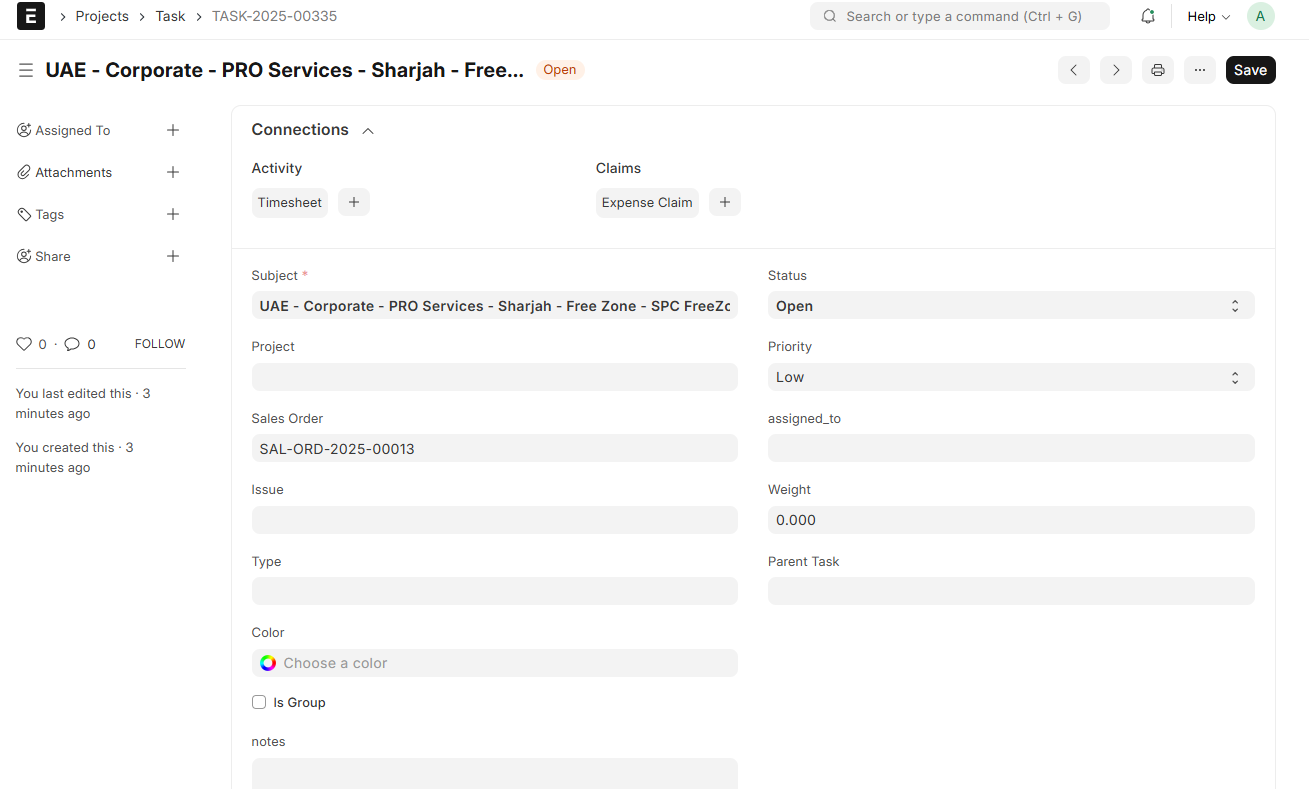Click the notifications bell icon
Viewport: 1309px width, 789px height.
point(1148,17)
